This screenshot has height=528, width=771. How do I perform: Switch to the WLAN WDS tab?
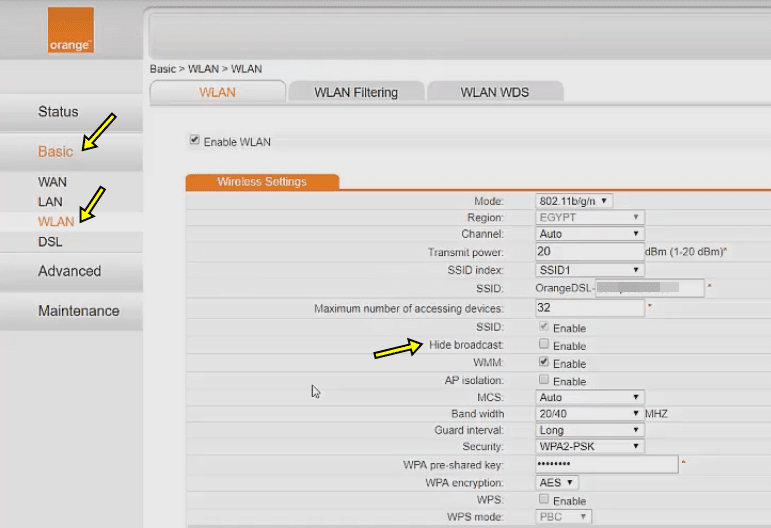[x=495, y=92]
